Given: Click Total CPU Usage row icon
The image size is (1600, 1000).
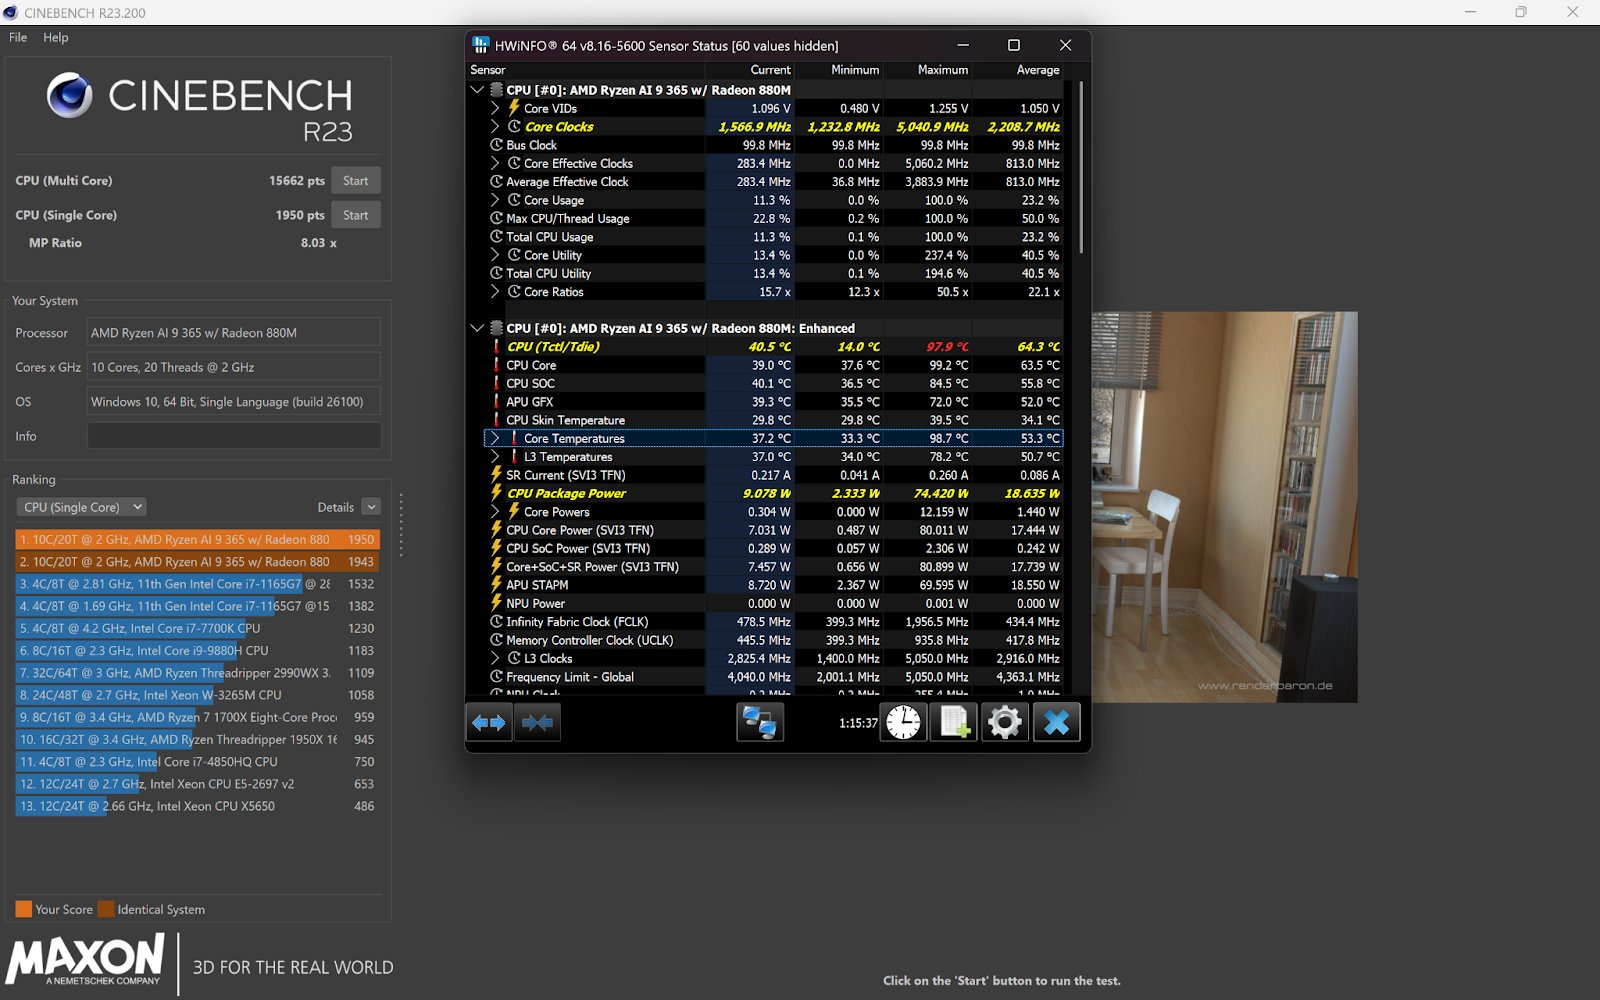Looking at the screenshot, I should pyautogui.click(x=496, y=237).
